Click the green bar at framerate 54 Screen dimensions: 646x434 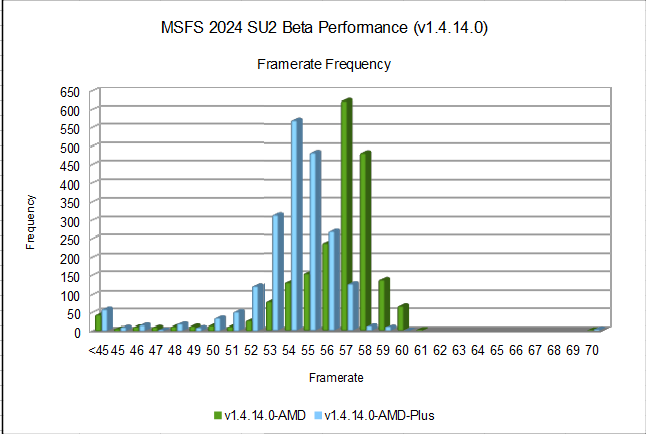coord(288,306)
